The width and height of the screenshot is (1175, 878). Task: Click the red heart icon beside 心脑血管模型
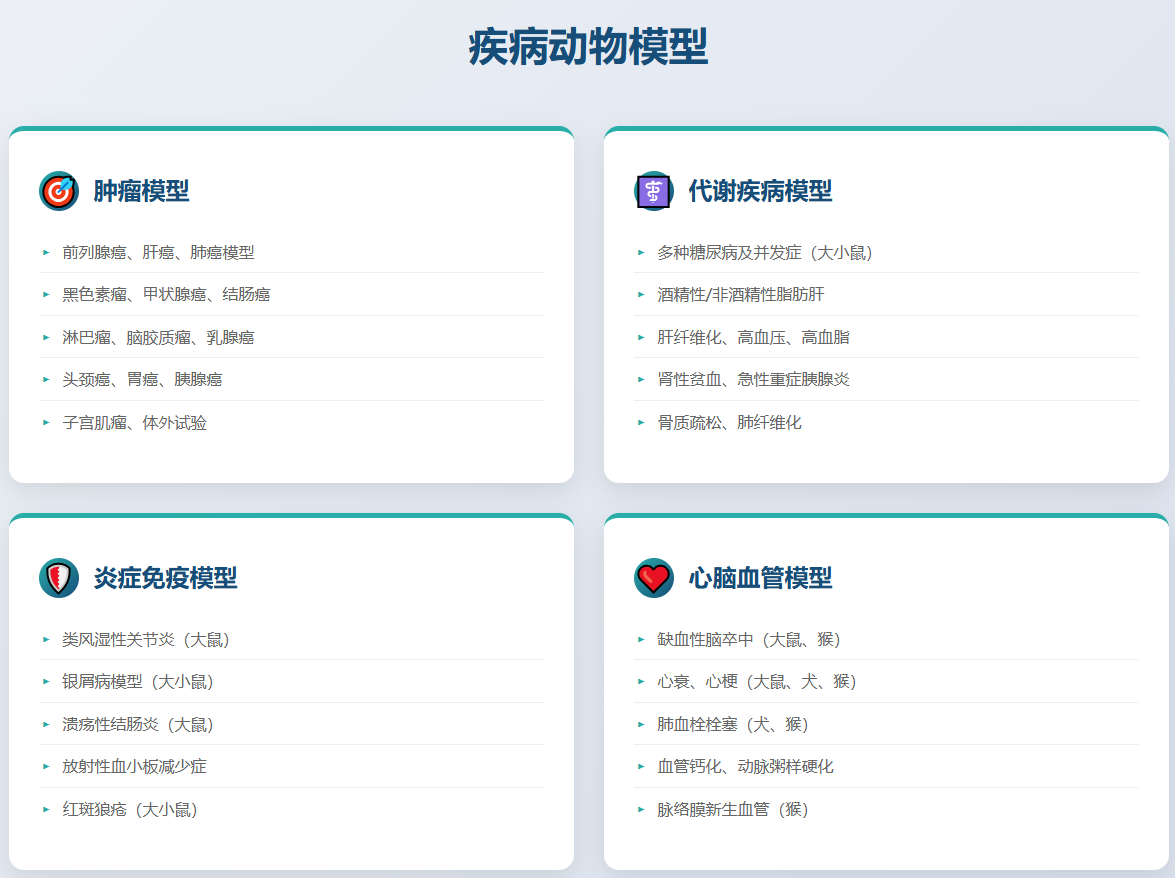pos(653,578)
